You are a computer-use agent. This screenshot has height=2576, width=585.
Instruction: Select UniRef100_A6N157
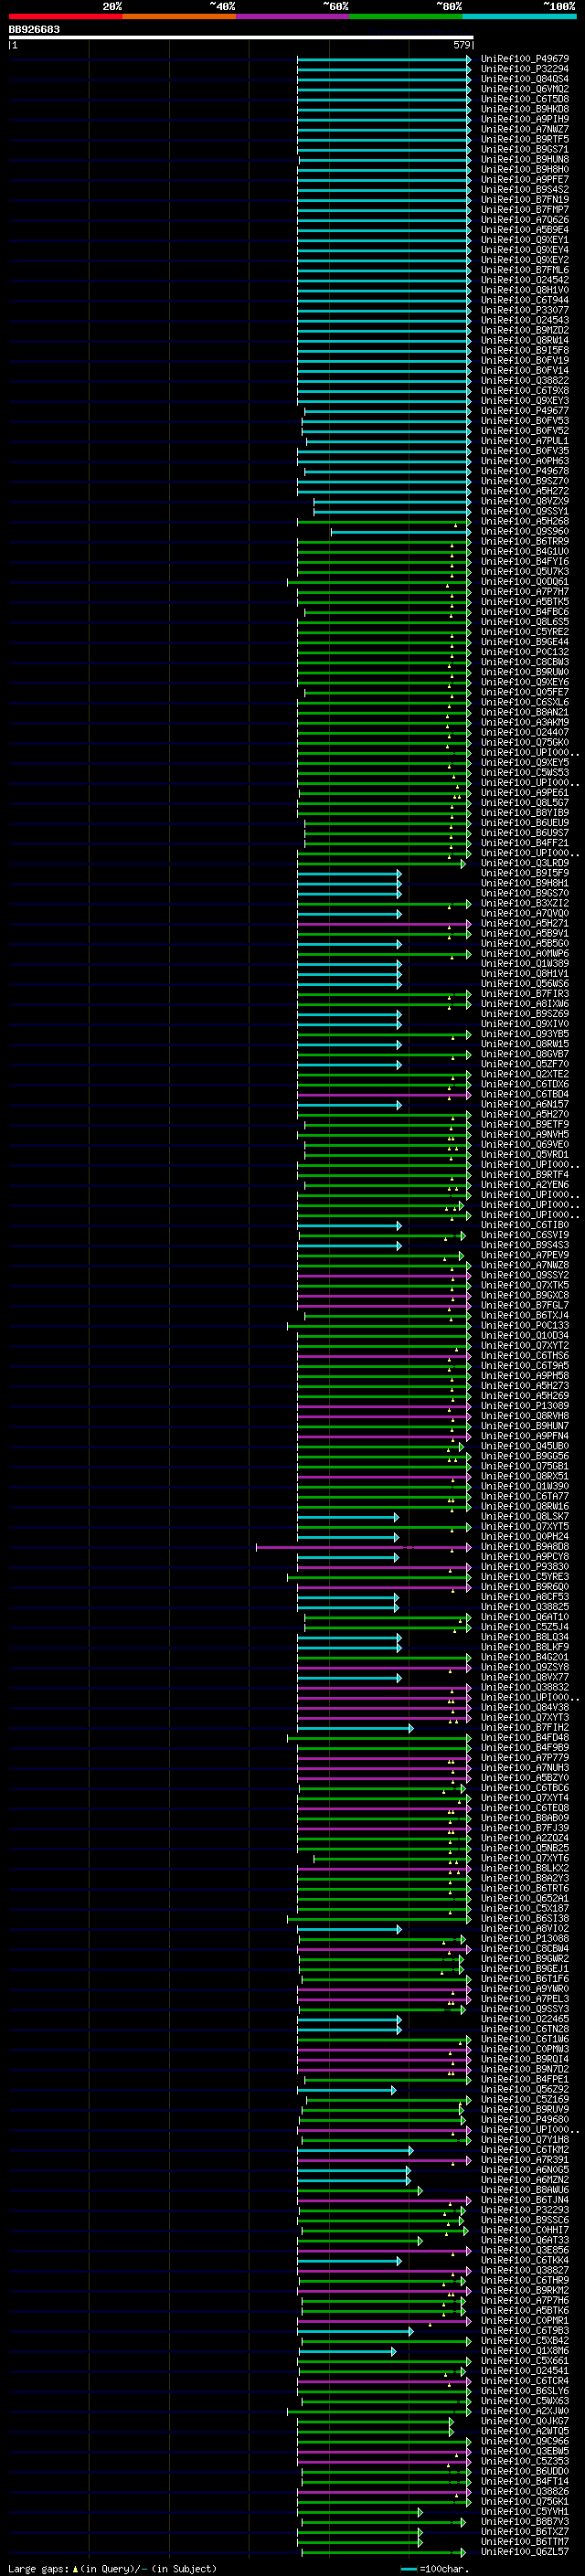coord(525,1105)
